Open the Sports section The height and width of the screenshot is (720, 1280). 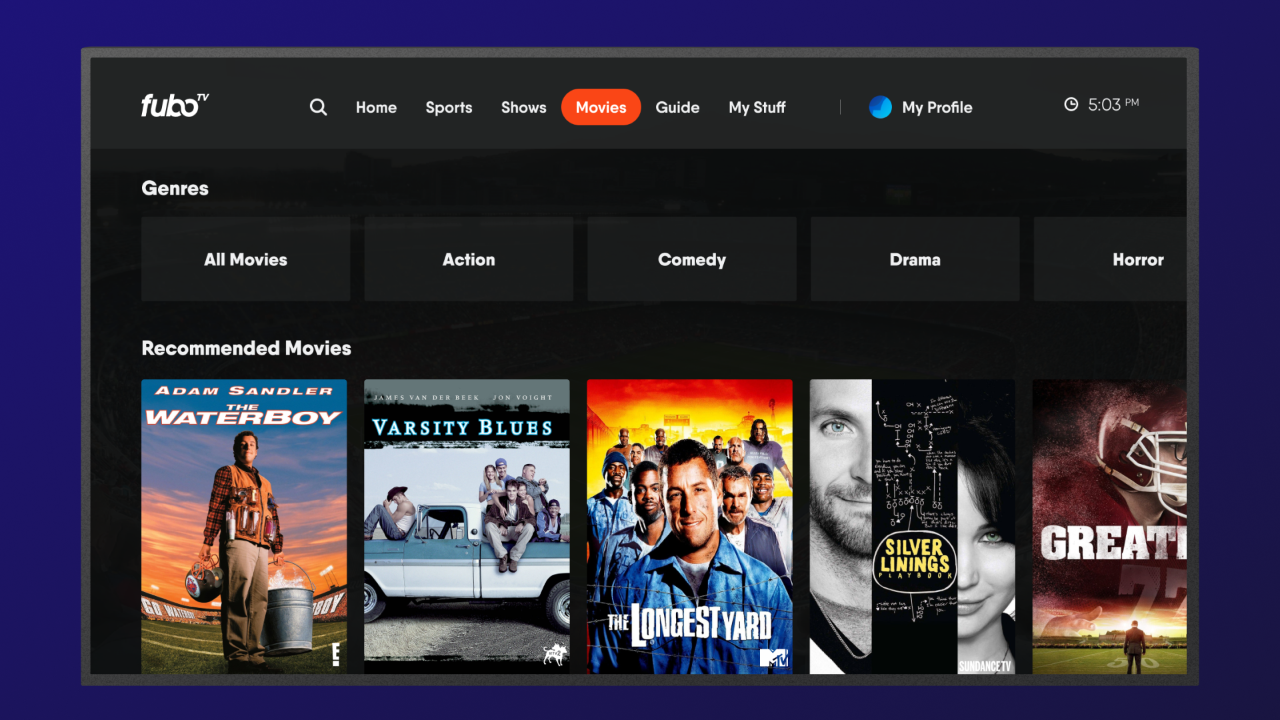pos(449,107)
